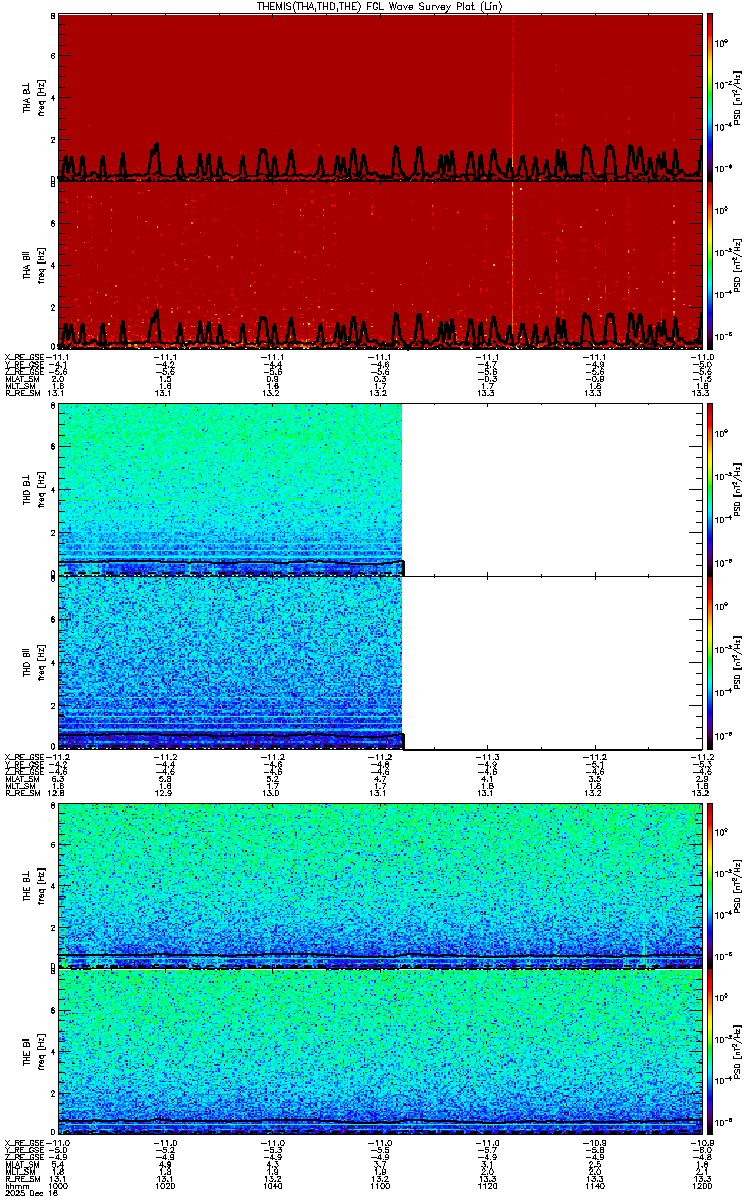Click the 1140 time tick label
Viewport: 750px width, 1200px height.
pyautogui.click(x=594, y=1186)
